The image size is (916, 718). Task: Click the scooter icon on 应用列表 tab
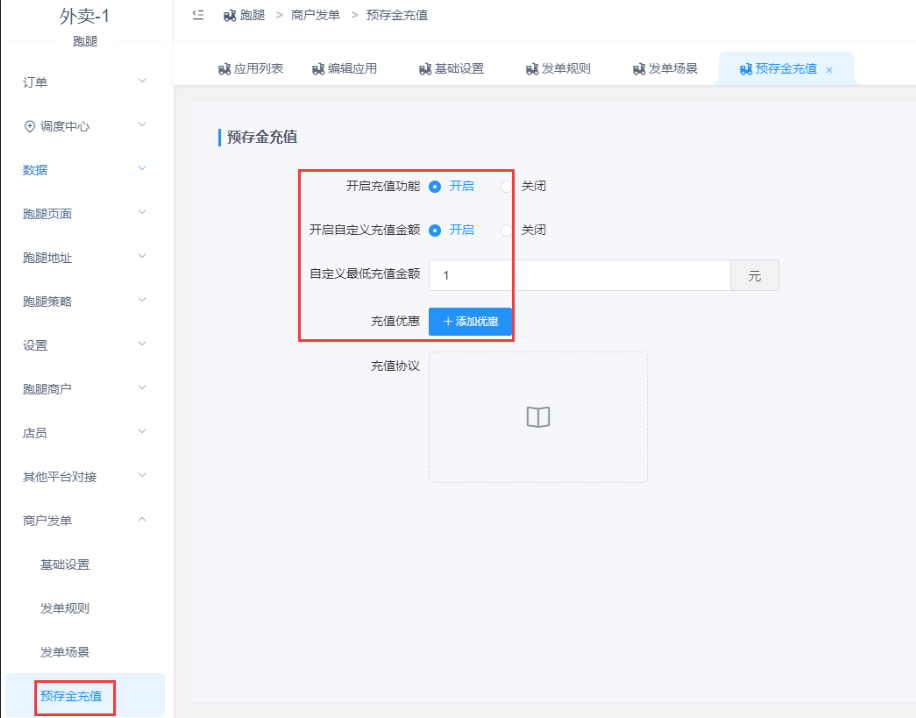click(224, 70)
